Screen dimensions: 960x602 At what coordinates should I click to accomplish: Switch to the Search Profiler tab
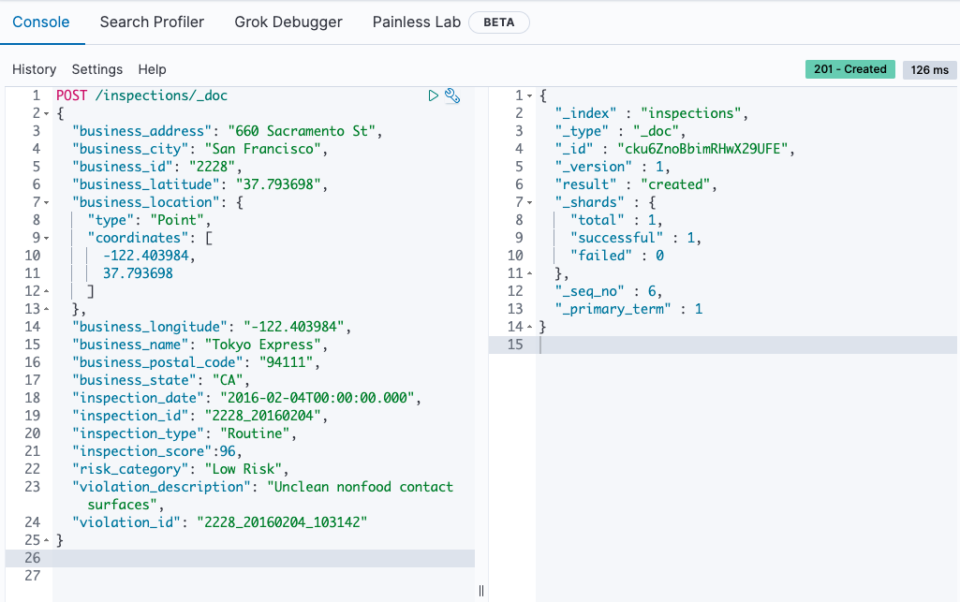point(151,21)
